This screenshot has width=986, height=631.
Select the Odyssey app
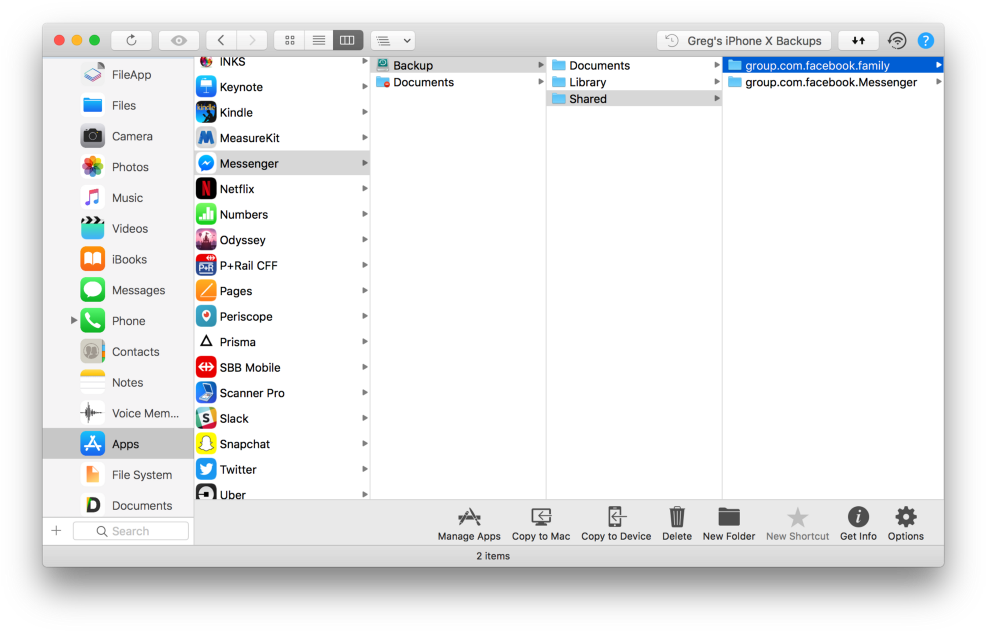282,240
